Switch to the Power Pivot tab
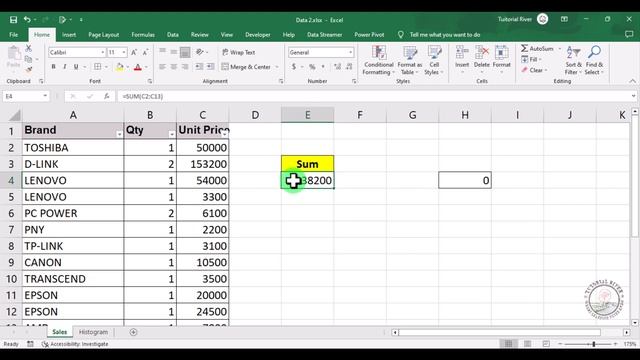This screenshot has width=640, height=360. (x=369, y=35)
